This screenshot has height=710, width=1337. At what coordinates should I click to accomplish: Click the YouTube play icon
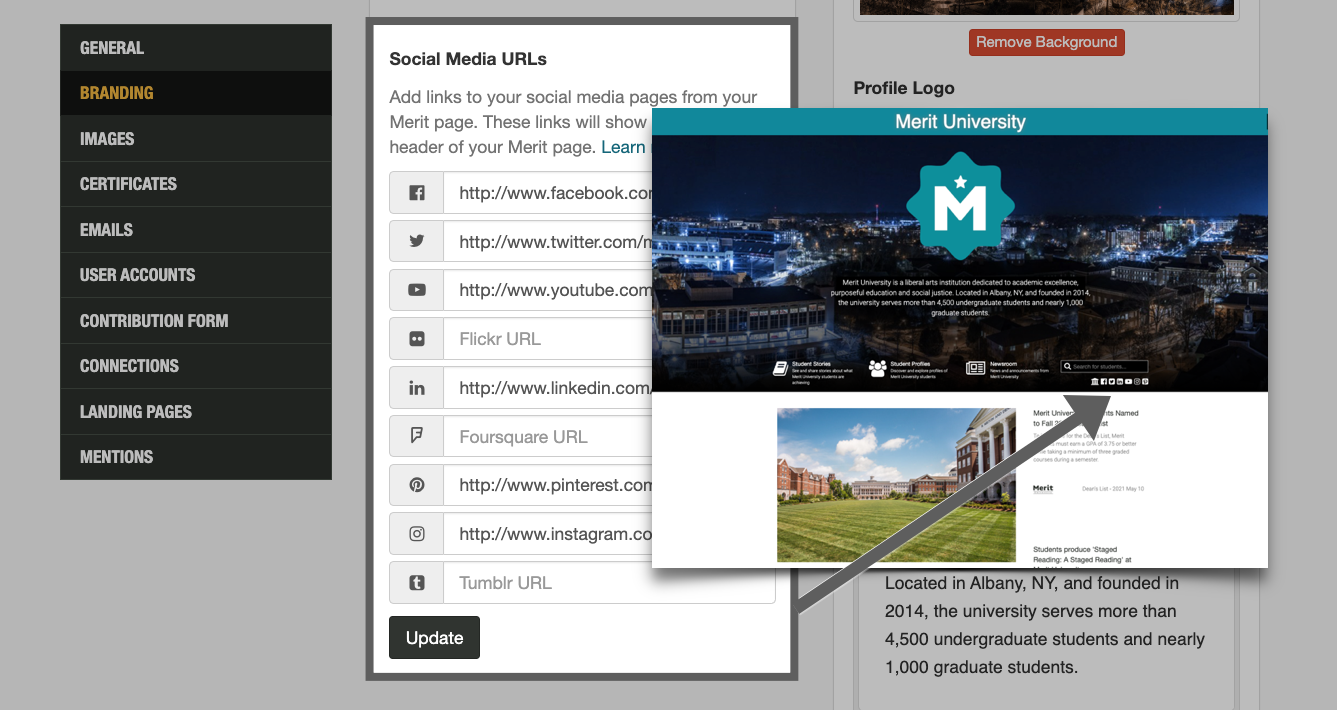click(x=417, y=290)
